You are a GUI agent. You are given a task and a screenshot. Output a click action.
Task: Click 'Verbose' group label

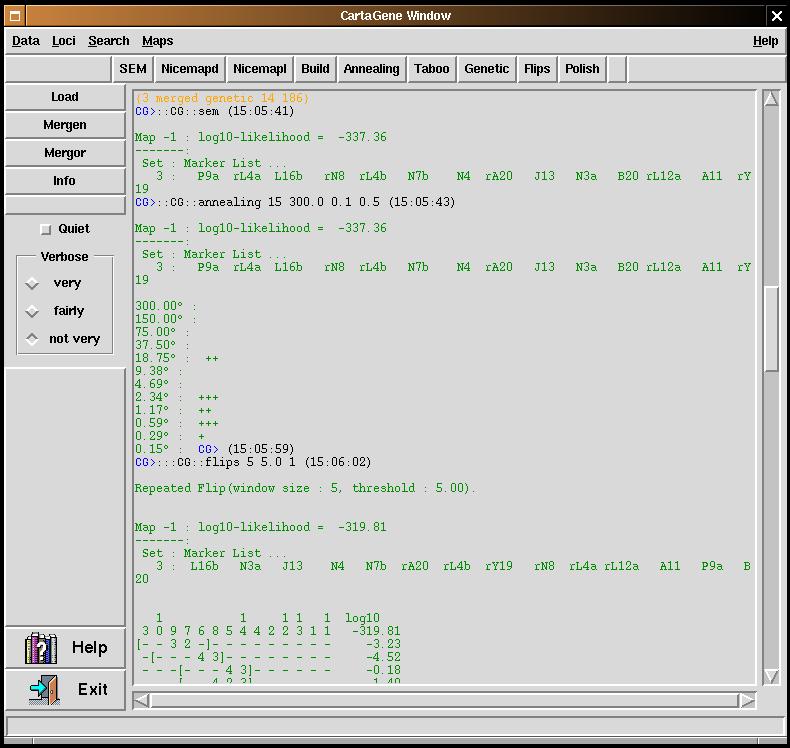click(64, 257)
